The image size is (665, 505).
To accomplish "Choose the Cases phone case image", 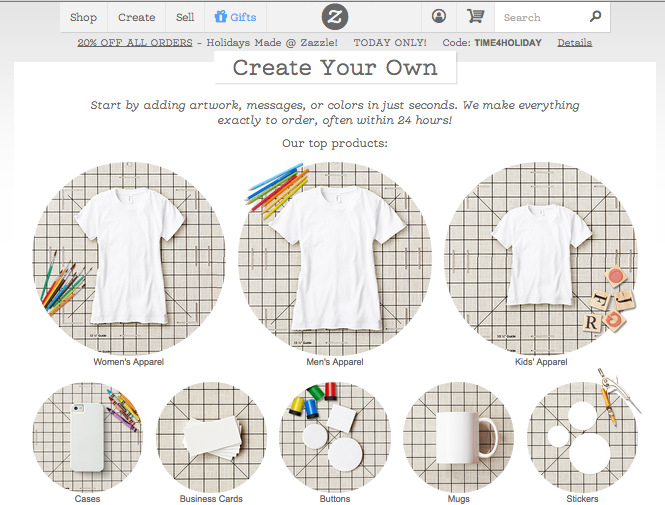I will point(87,437).
